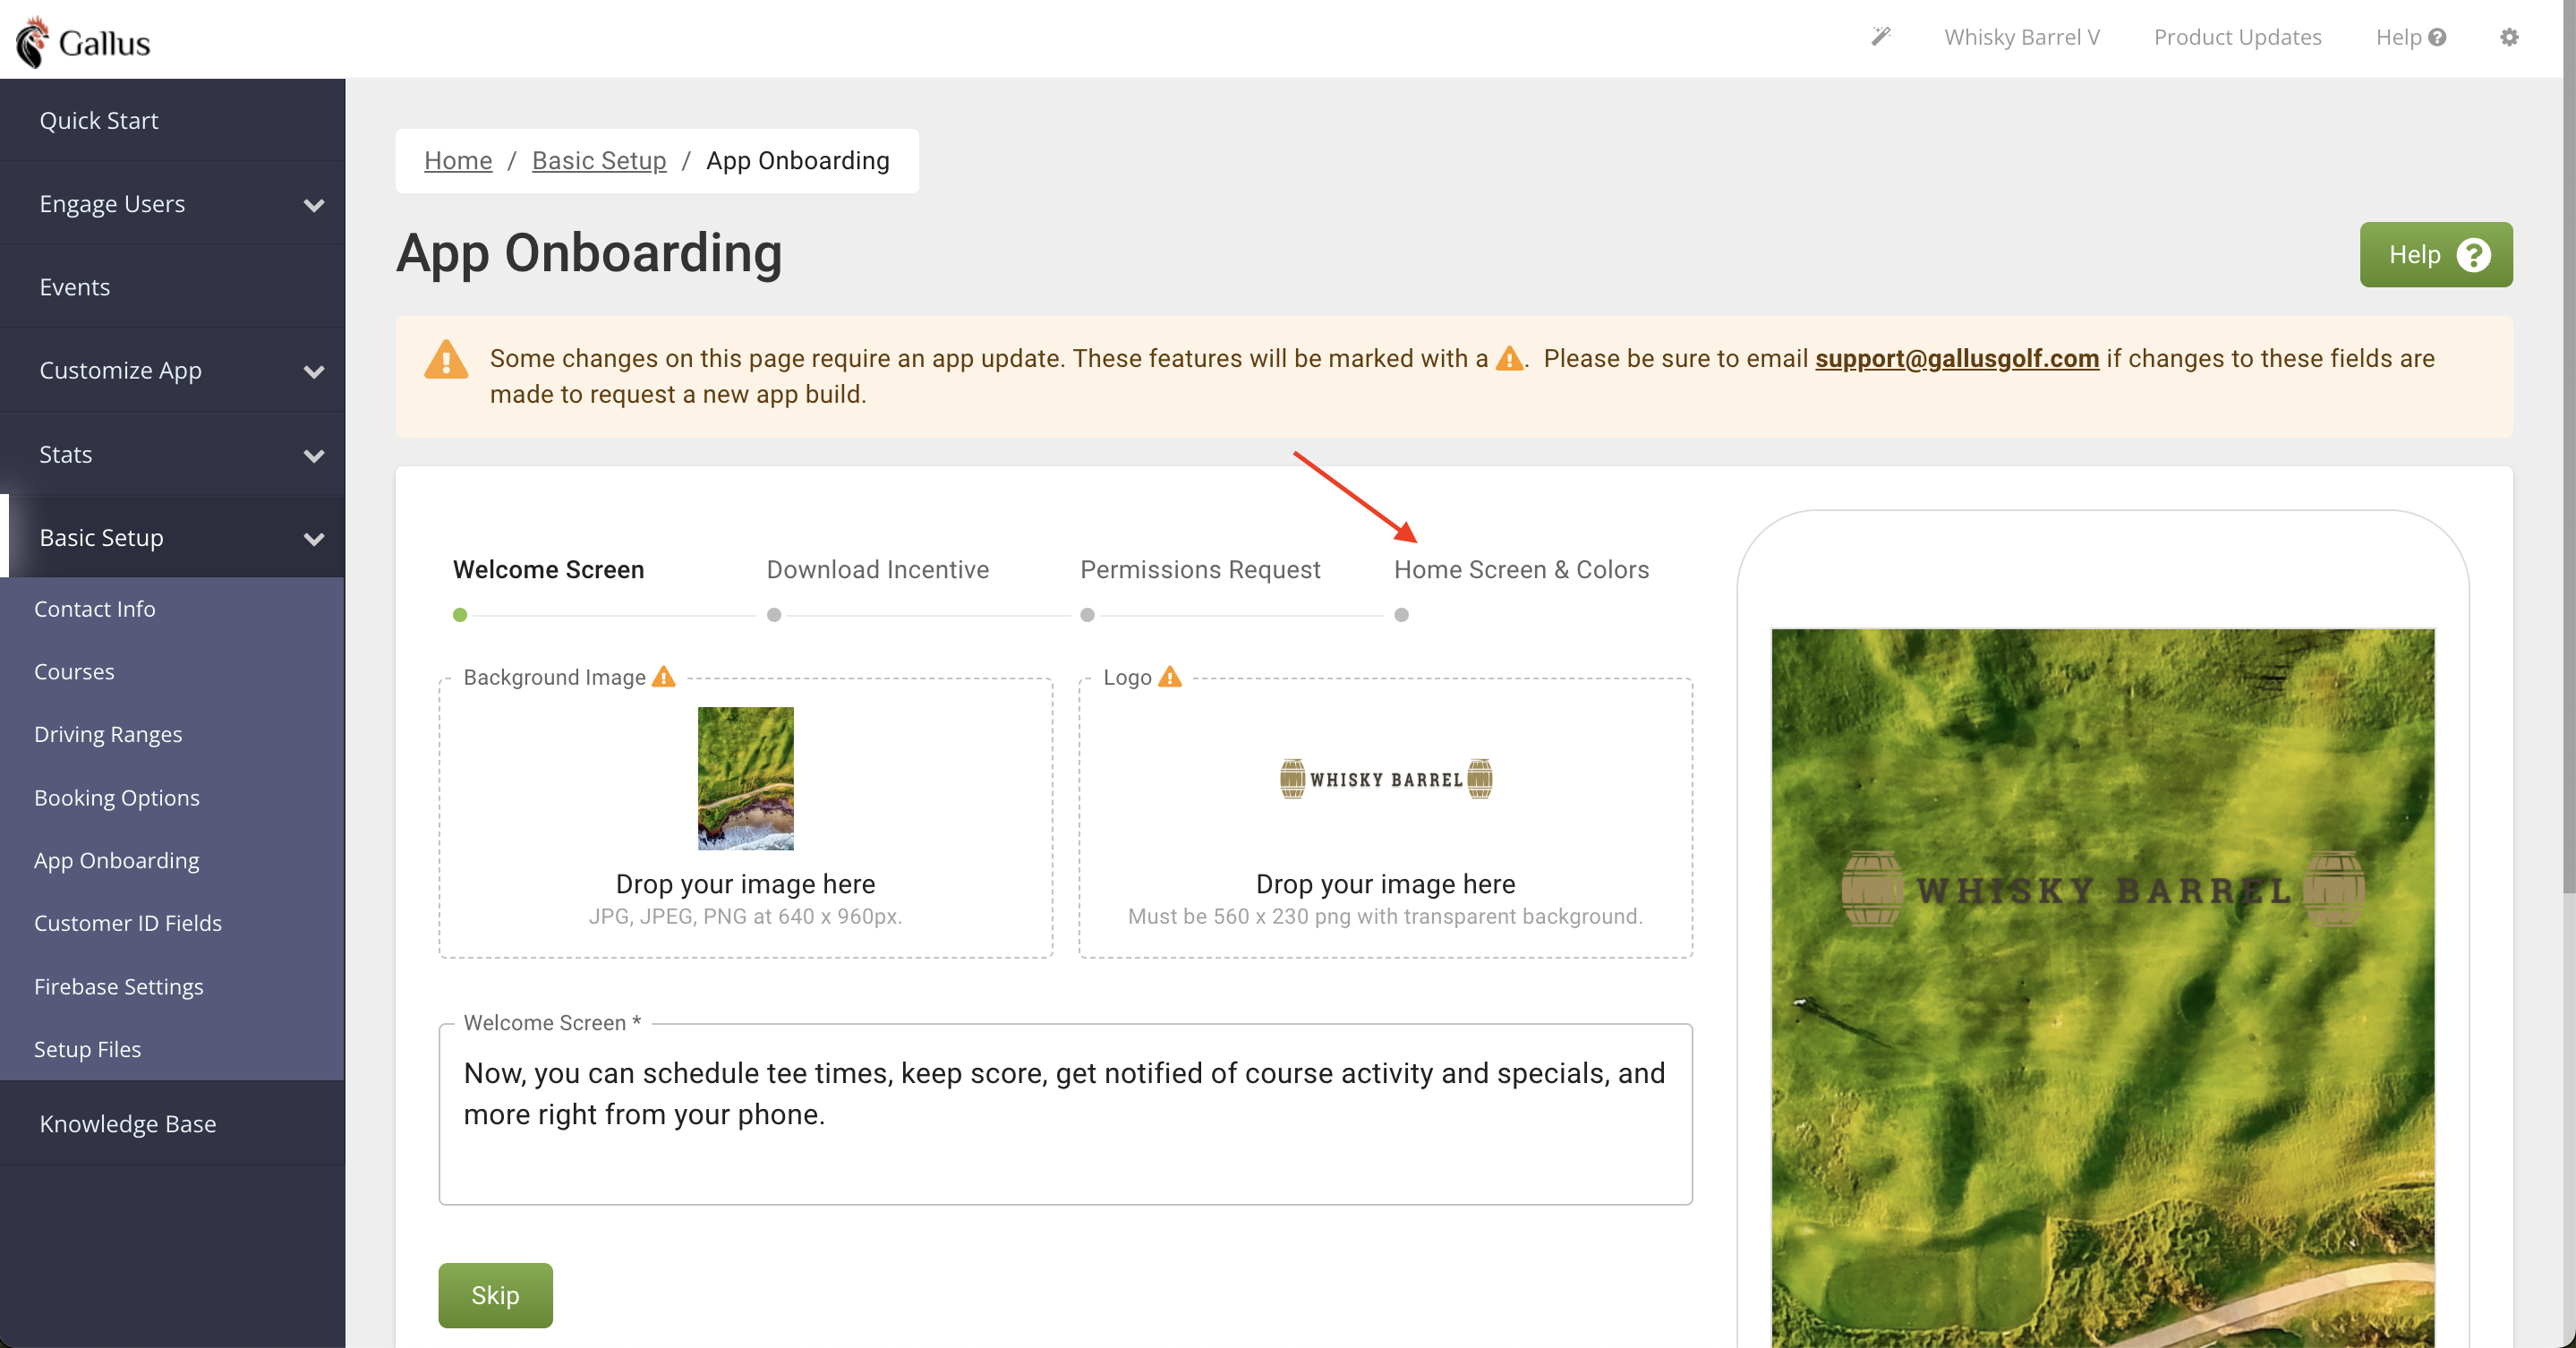This screenshot has height=1348, width=2576.
Task: Open the Whisky Barrel V account menu
Action: [2022, 37]
